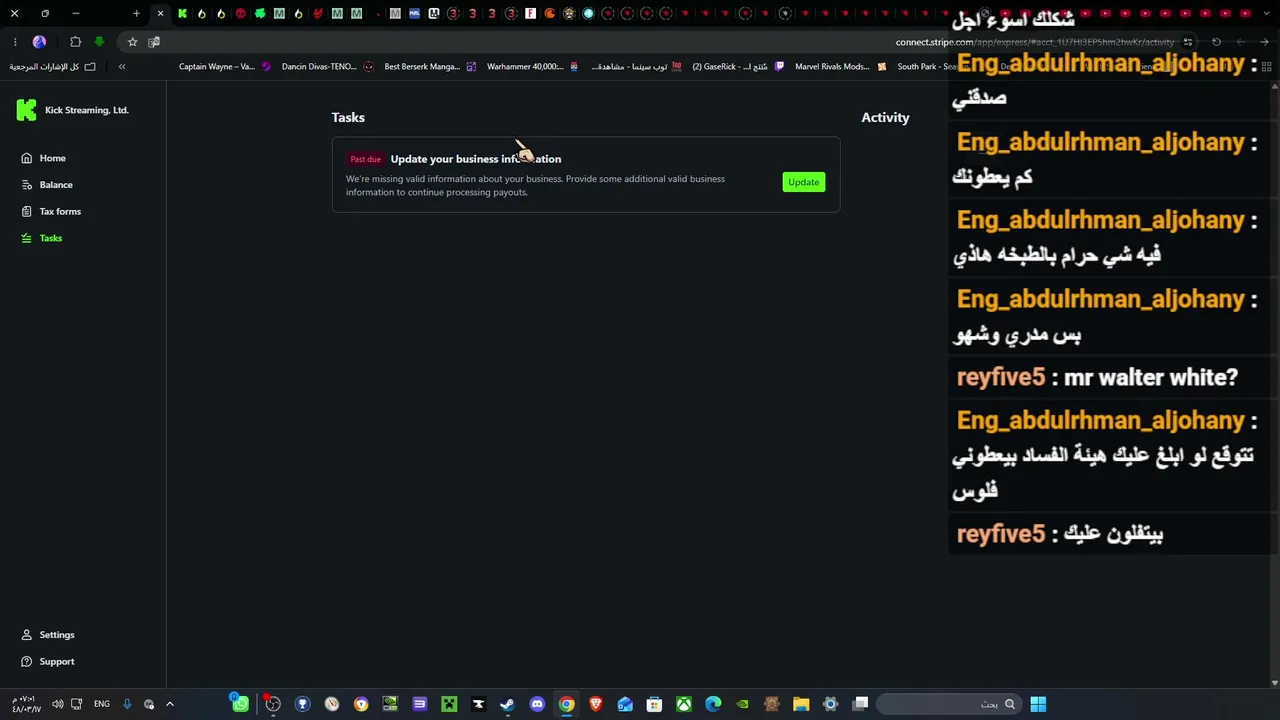Open the browser extensions puzzle icon

point(75,42)
